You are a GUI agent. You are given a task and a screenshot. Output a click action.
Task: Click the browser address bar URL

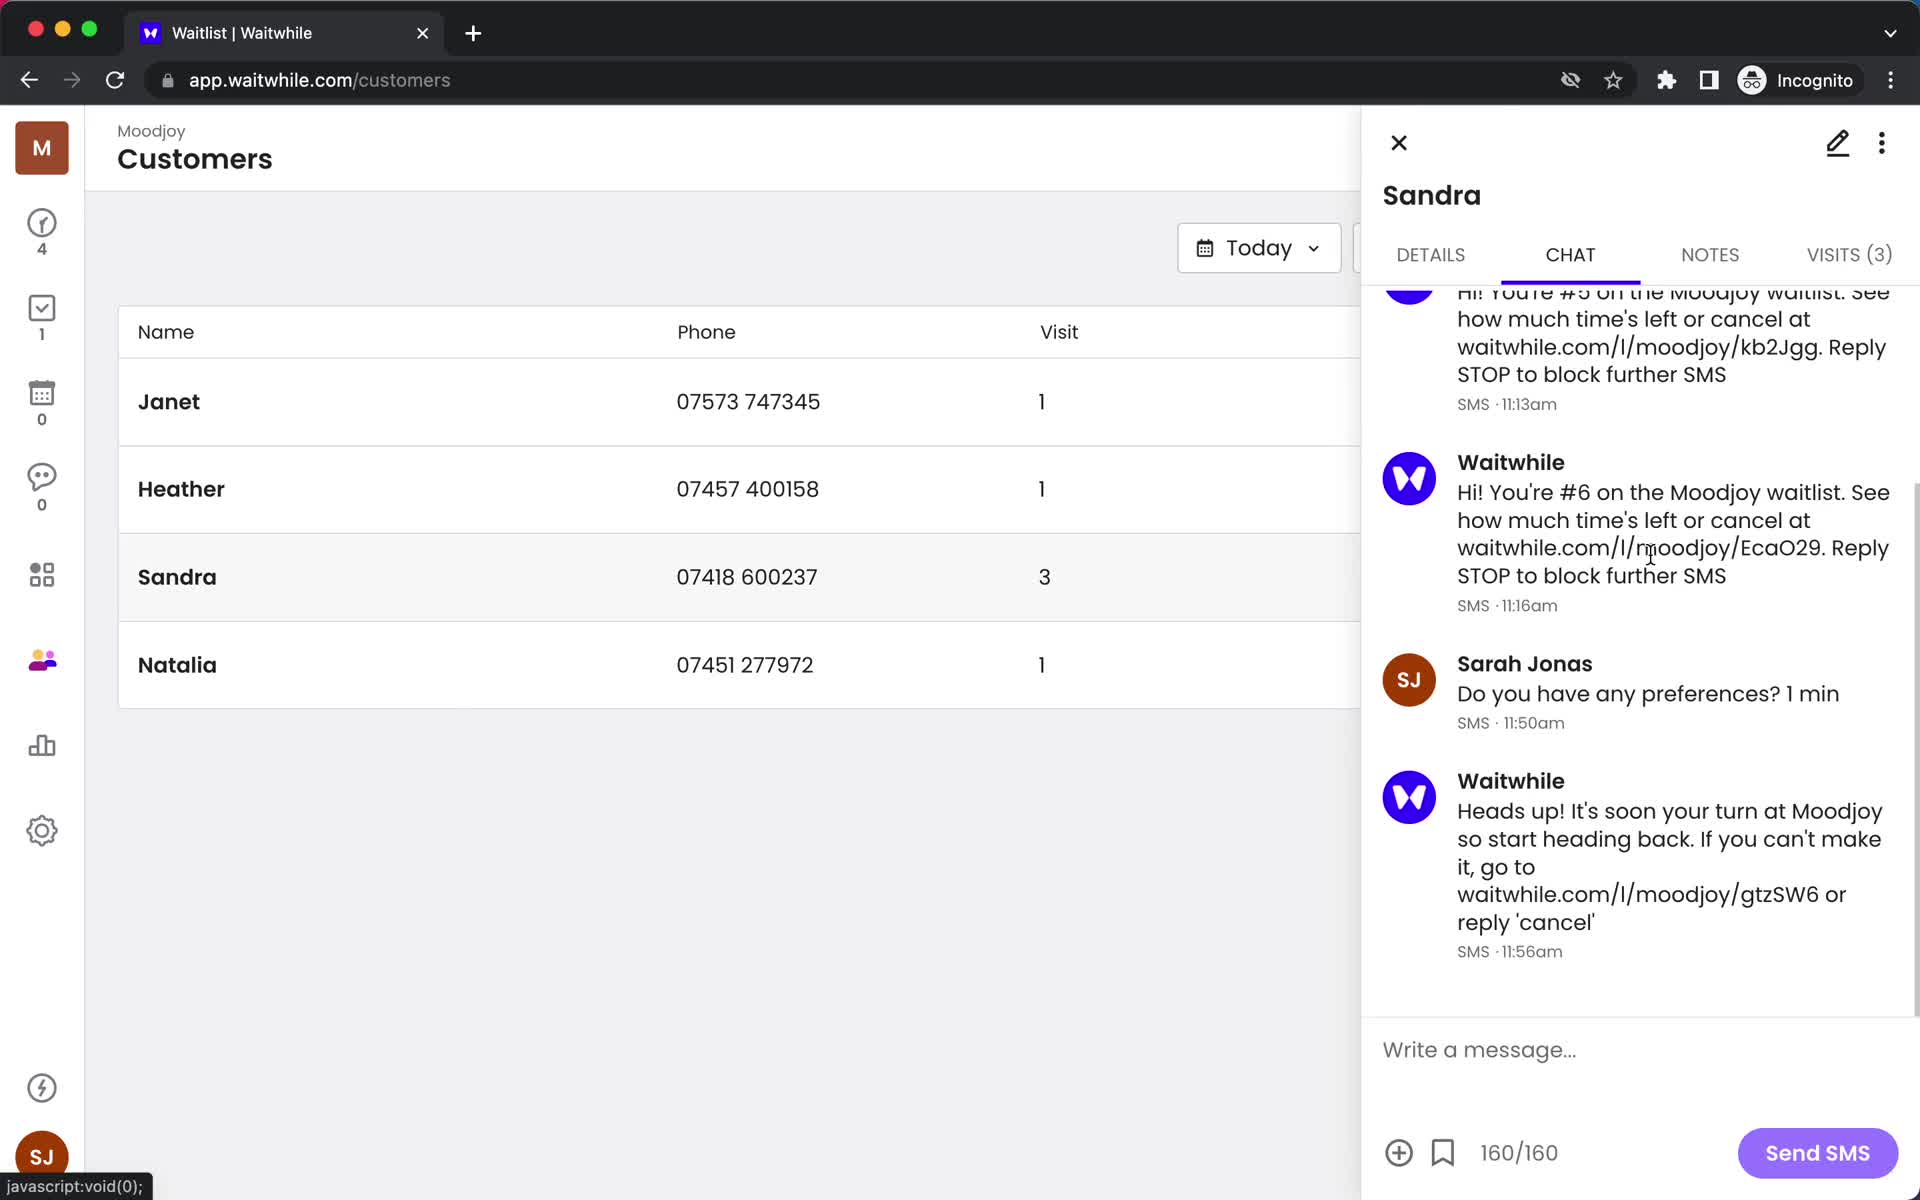point(319,80)
